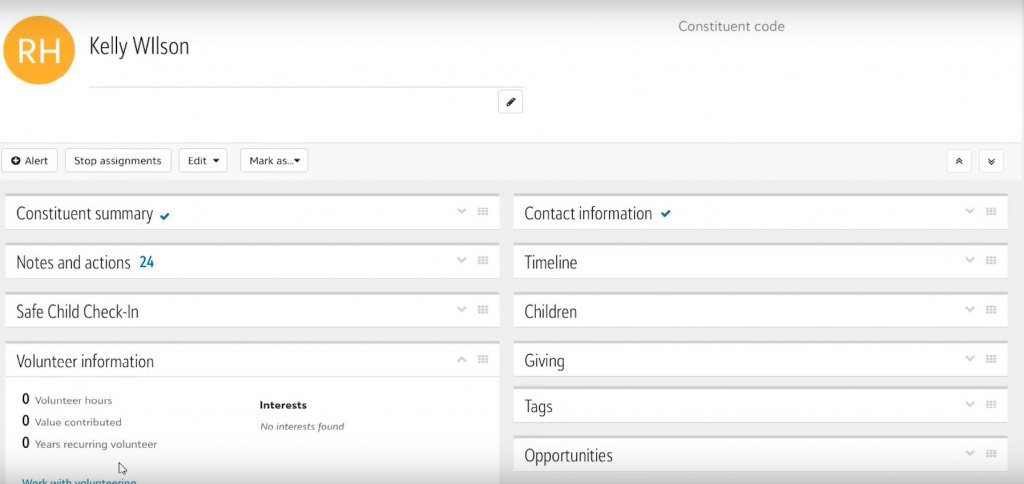Open the Mark as dropdown

pyautogui.click(x=274, y=161)
